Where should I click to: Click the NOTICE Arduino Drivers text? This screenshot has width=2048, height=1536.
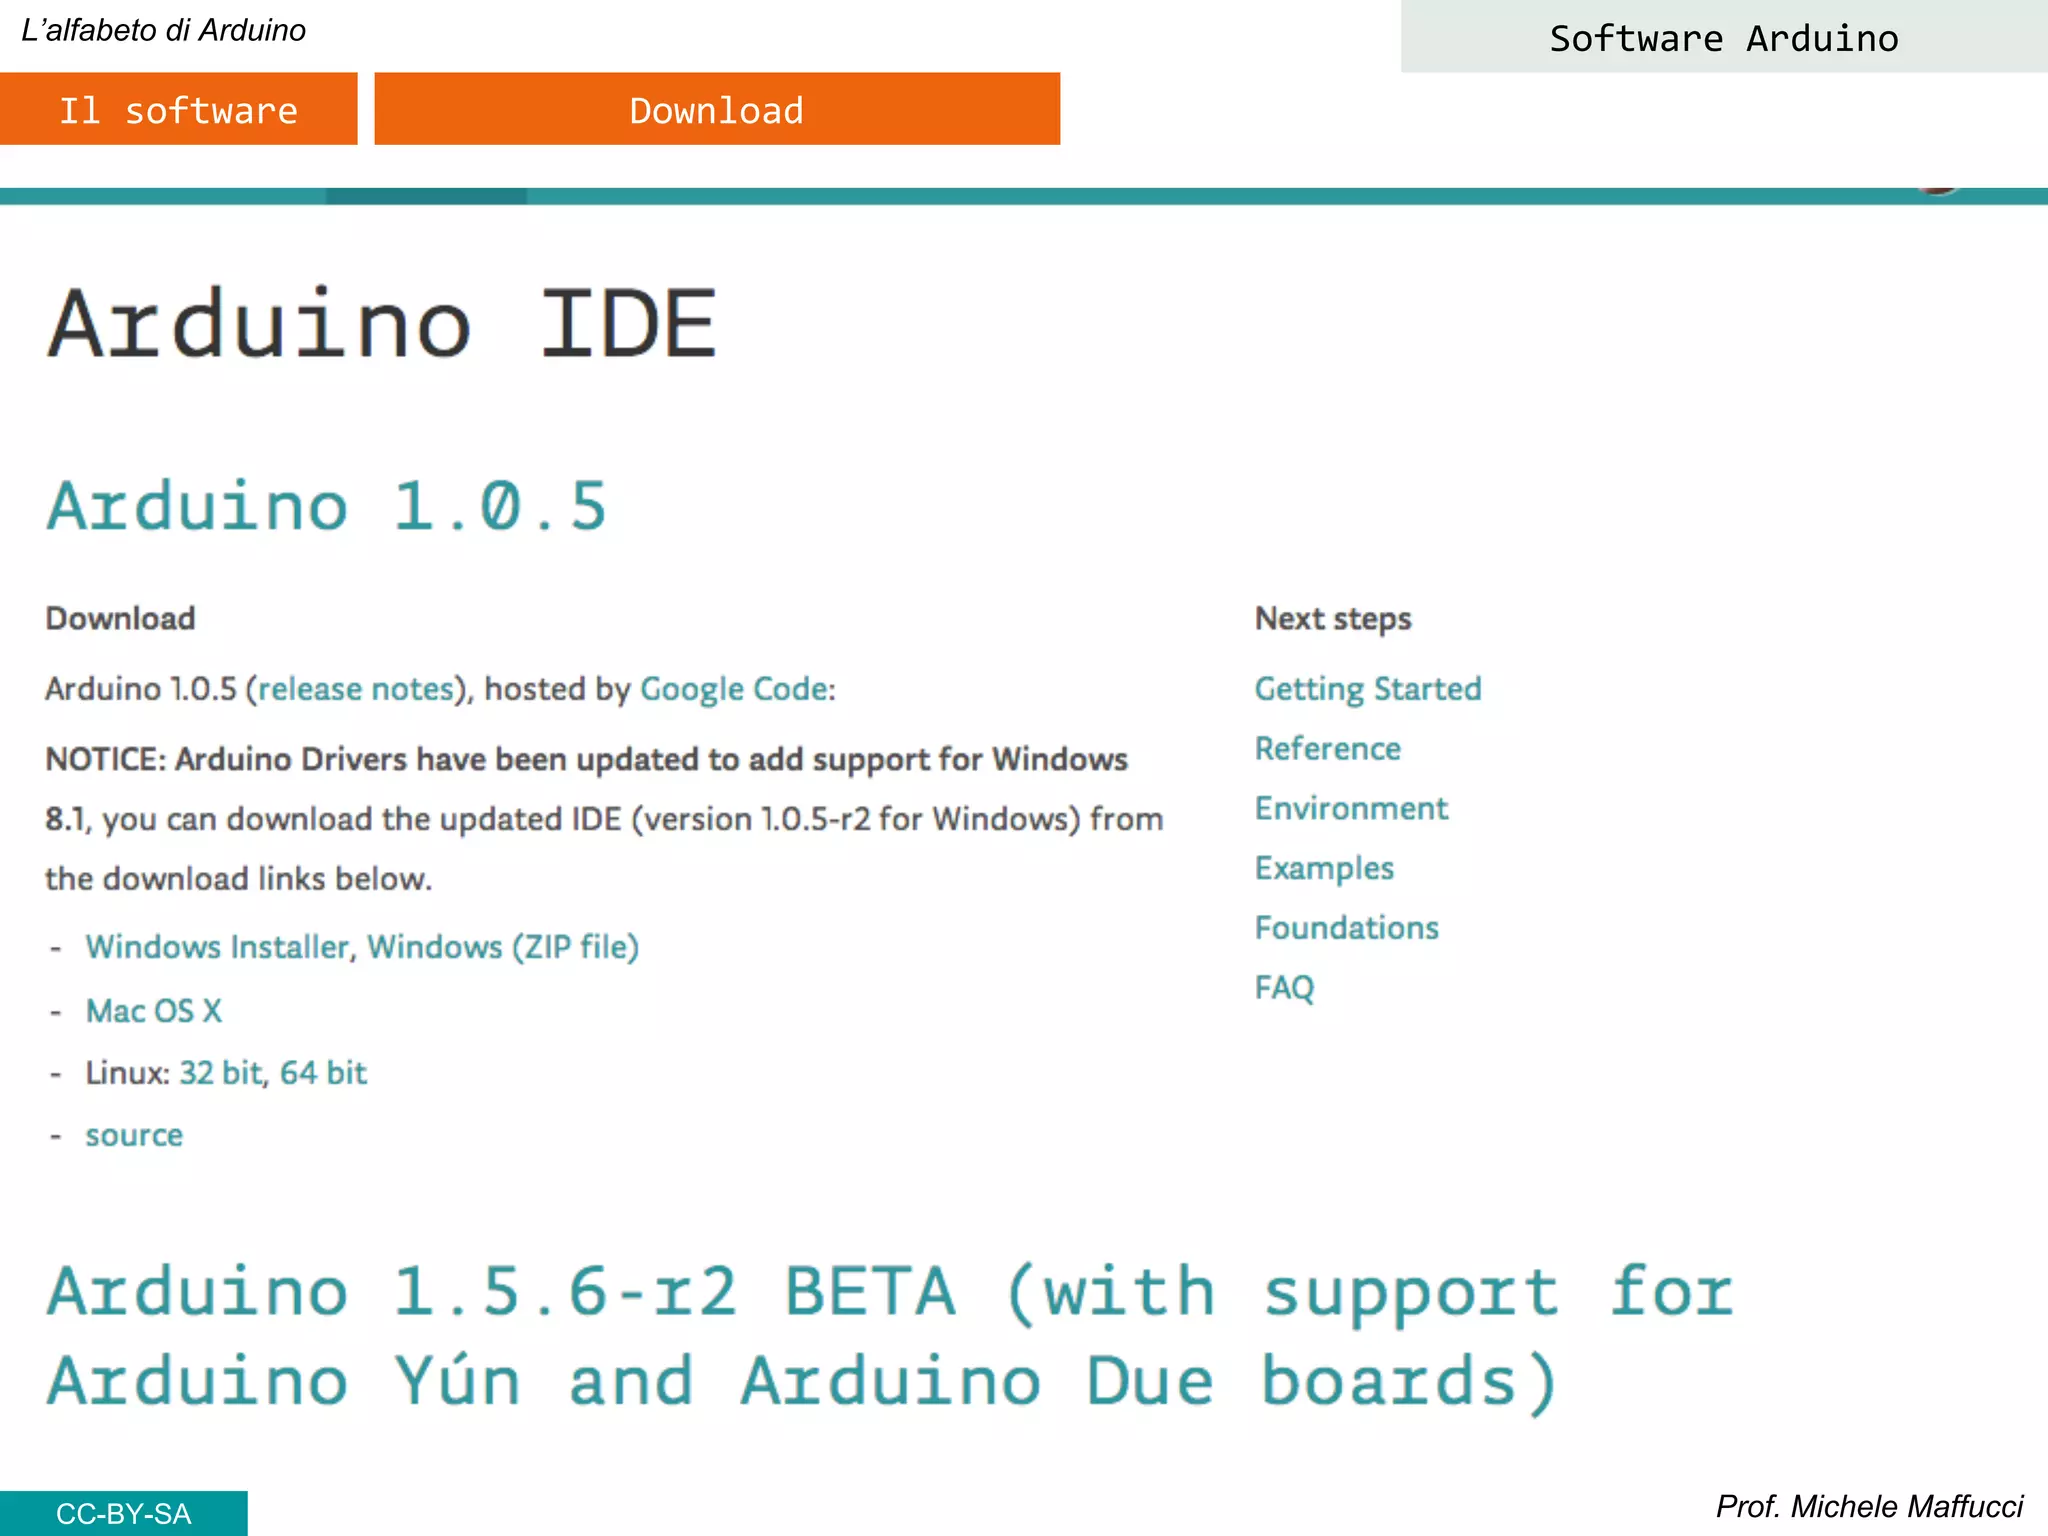click(x=604, y=819)
